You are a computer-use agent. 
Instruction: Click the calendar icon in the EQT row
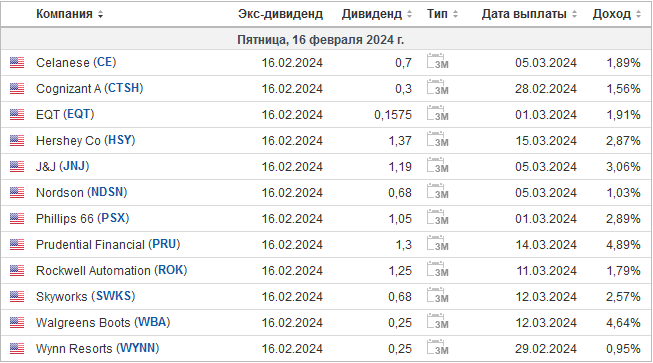click(x=438, y=114)
